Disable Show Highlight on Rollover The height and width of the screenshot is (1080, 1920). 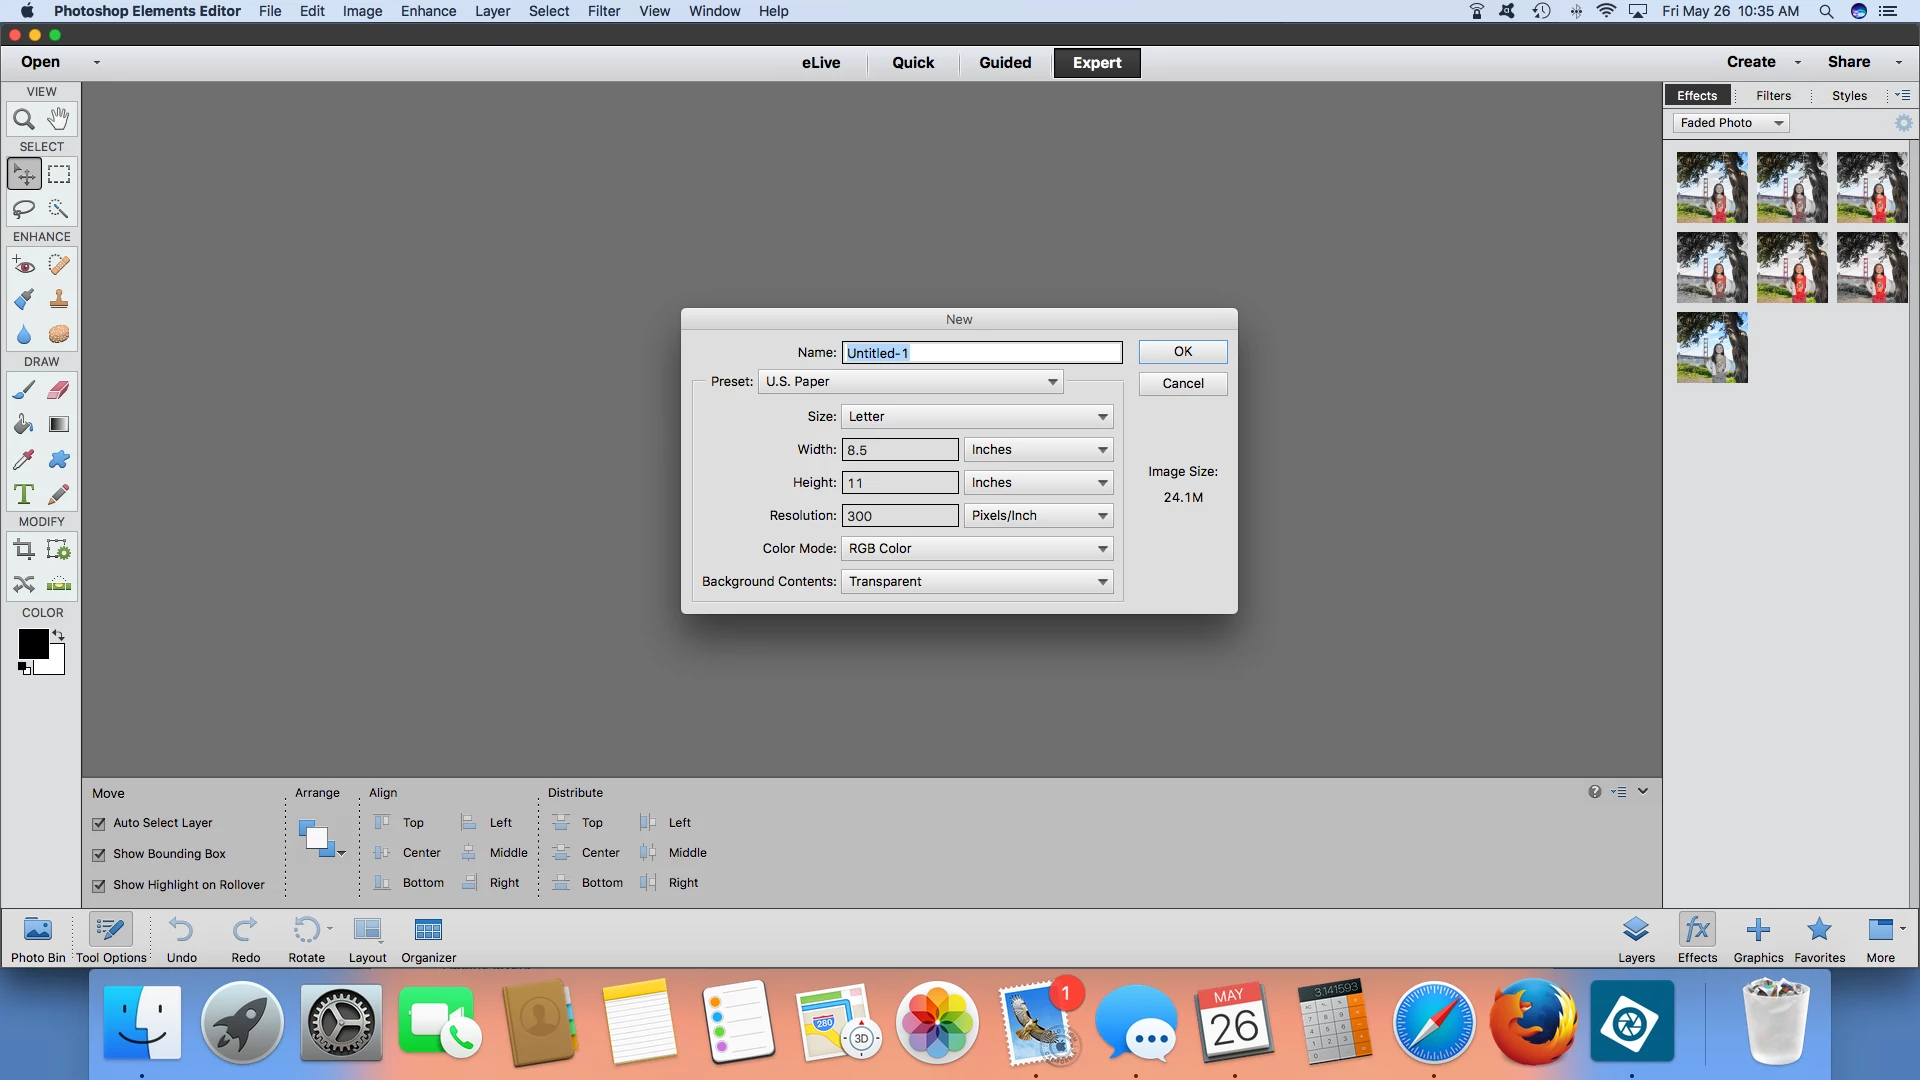(99, 886)
